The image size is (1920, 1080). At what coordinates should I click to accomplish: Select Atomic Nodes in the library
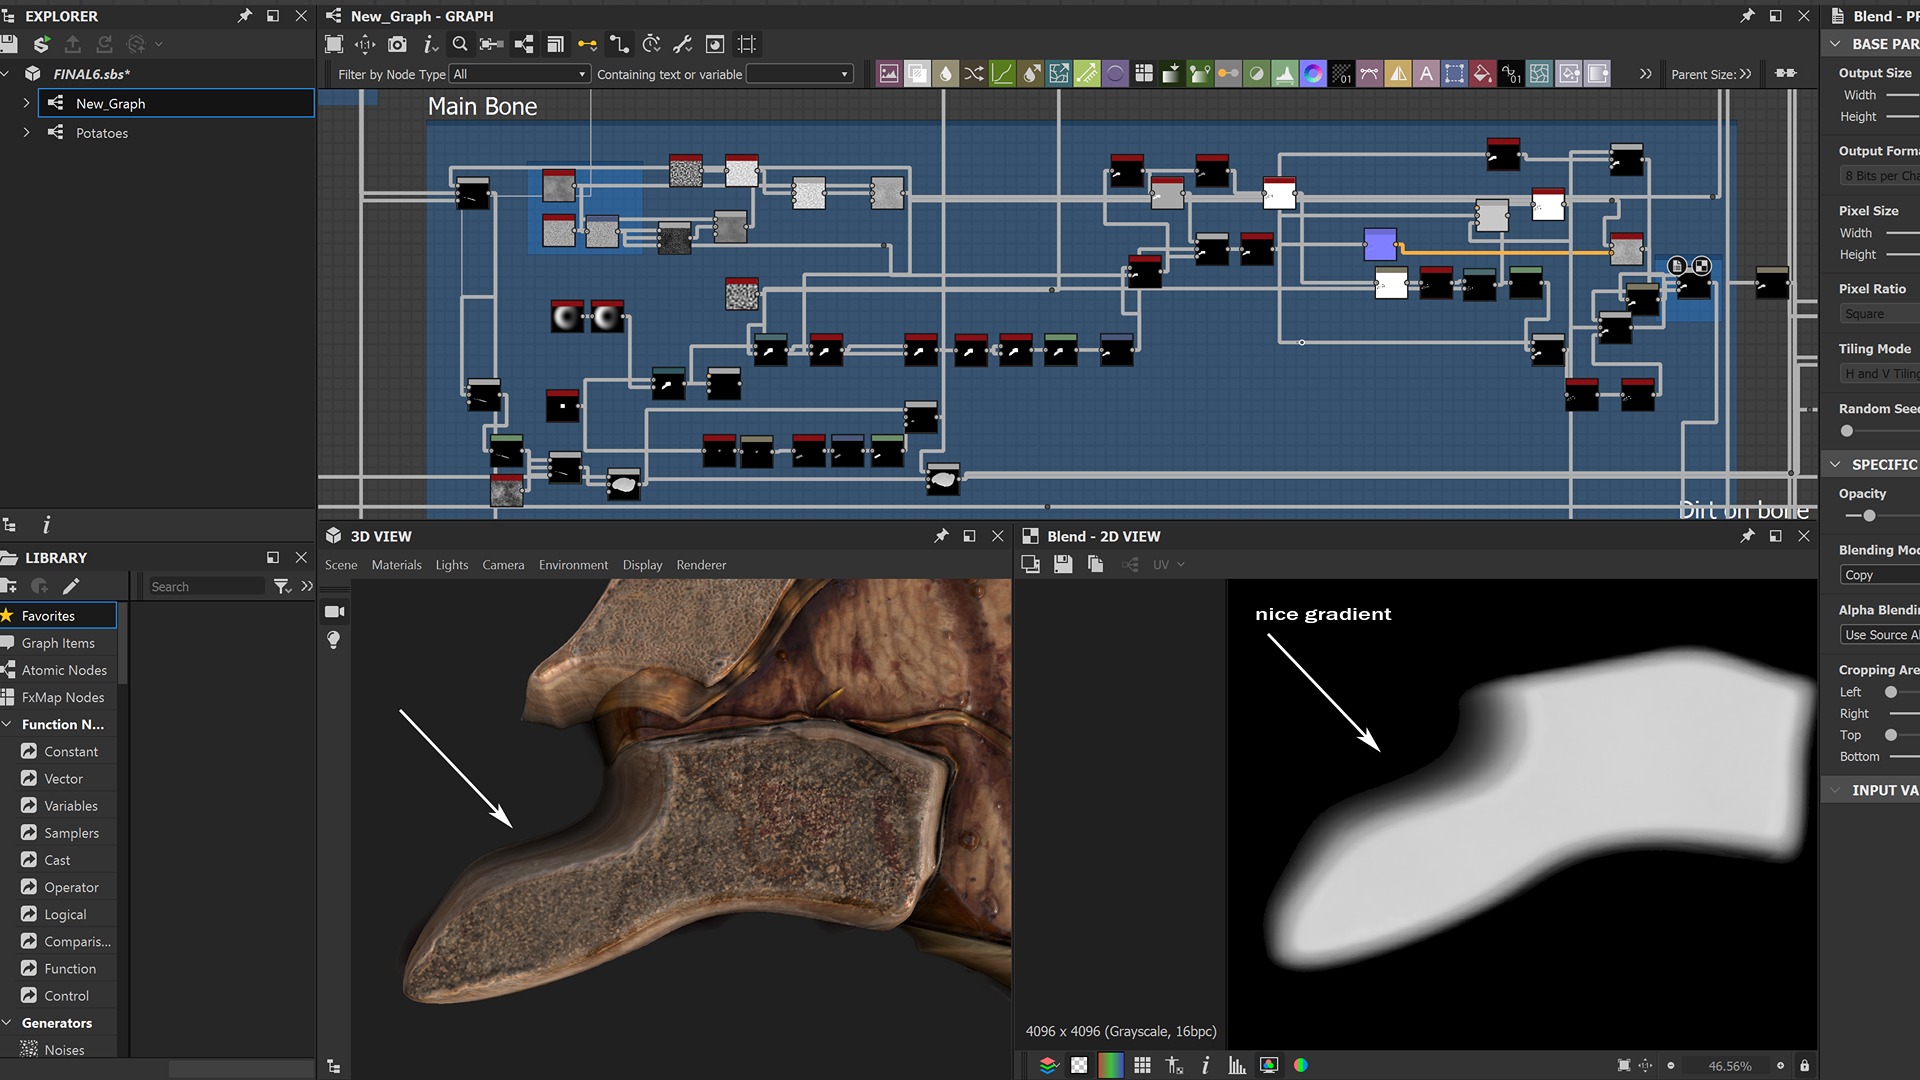click(64, 670)
